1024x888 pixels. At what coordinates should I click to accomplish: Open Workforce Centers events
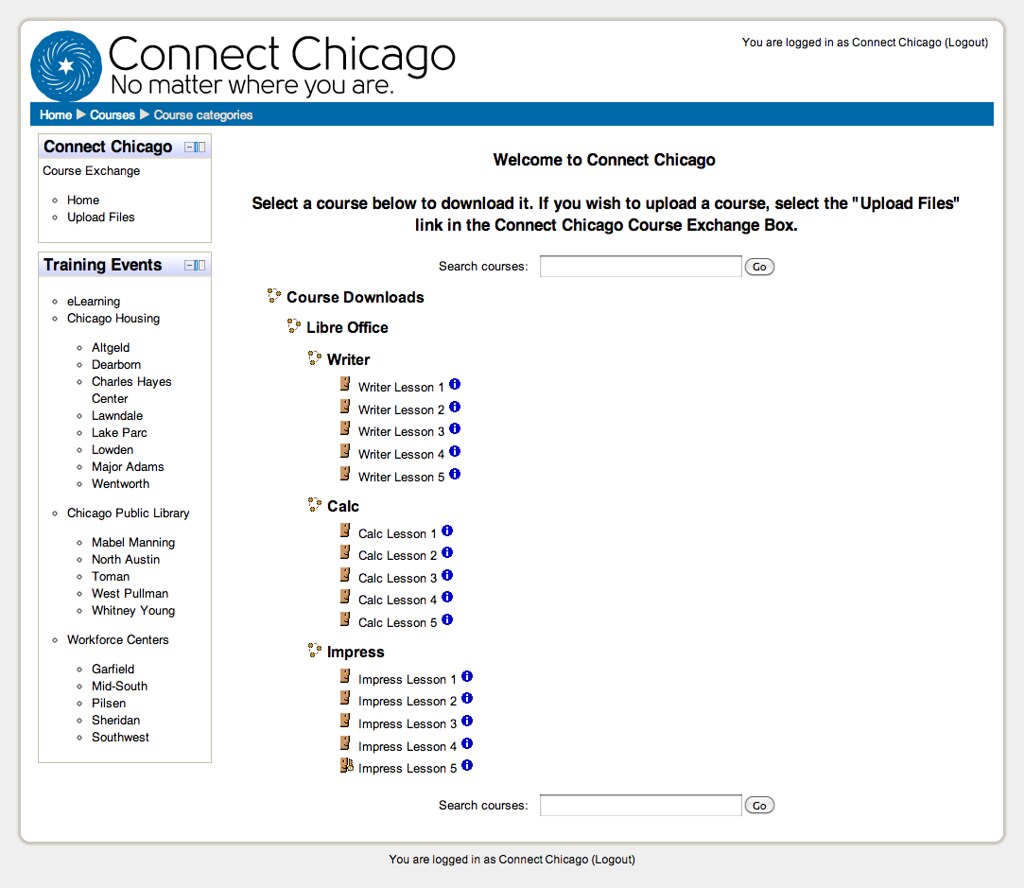[x=118, y=640]
